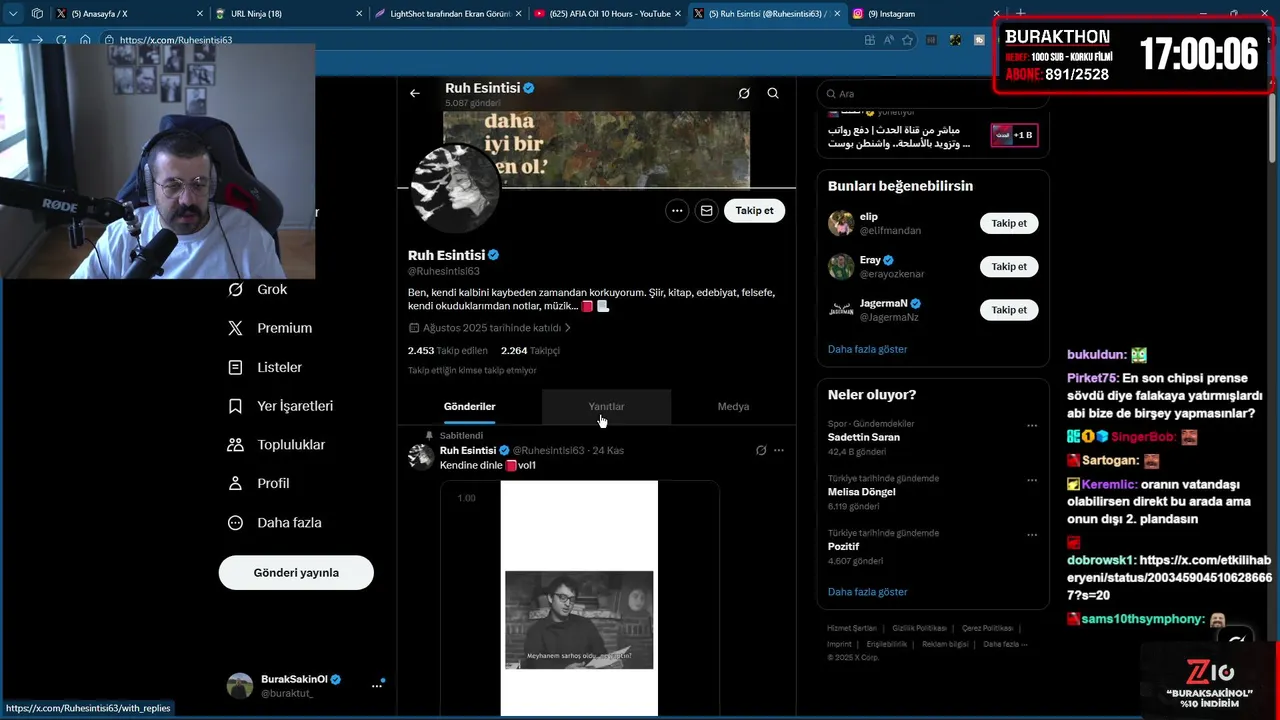Click elip's avatar in suggestions

[841, 223]
